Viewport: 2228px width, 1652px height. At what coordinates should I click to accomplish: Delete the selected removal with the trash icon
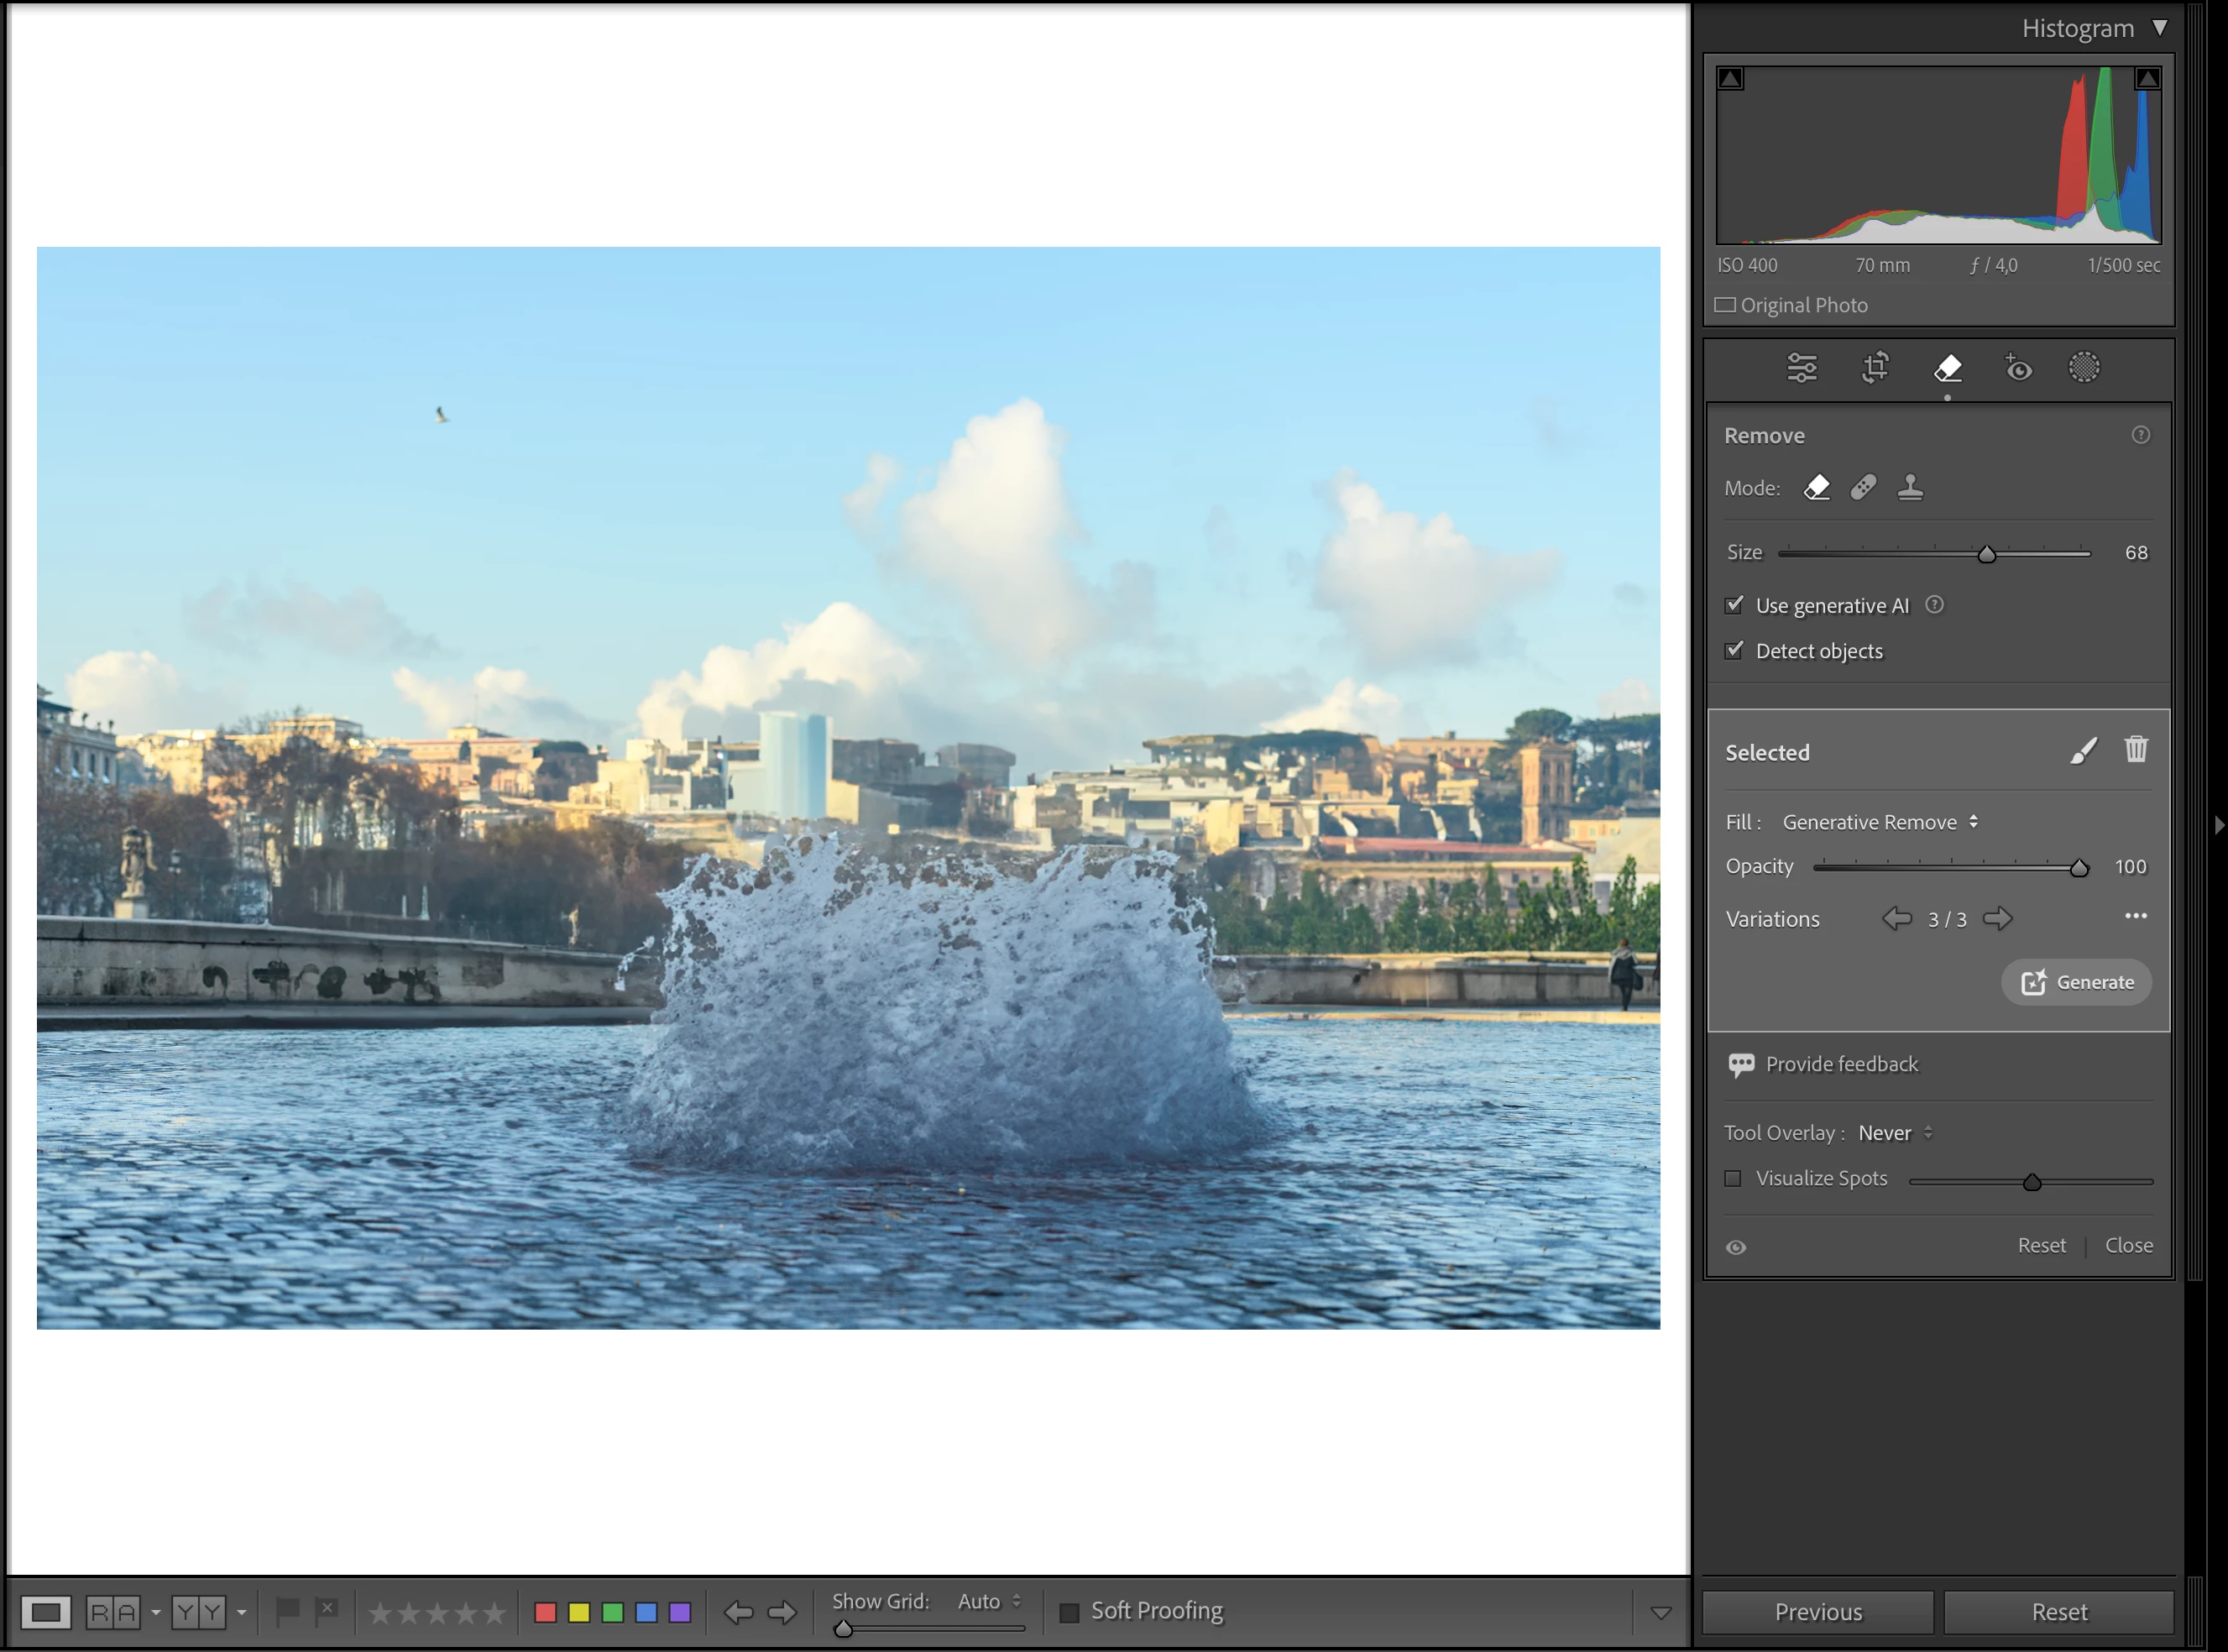click(x=2136, y=750)
